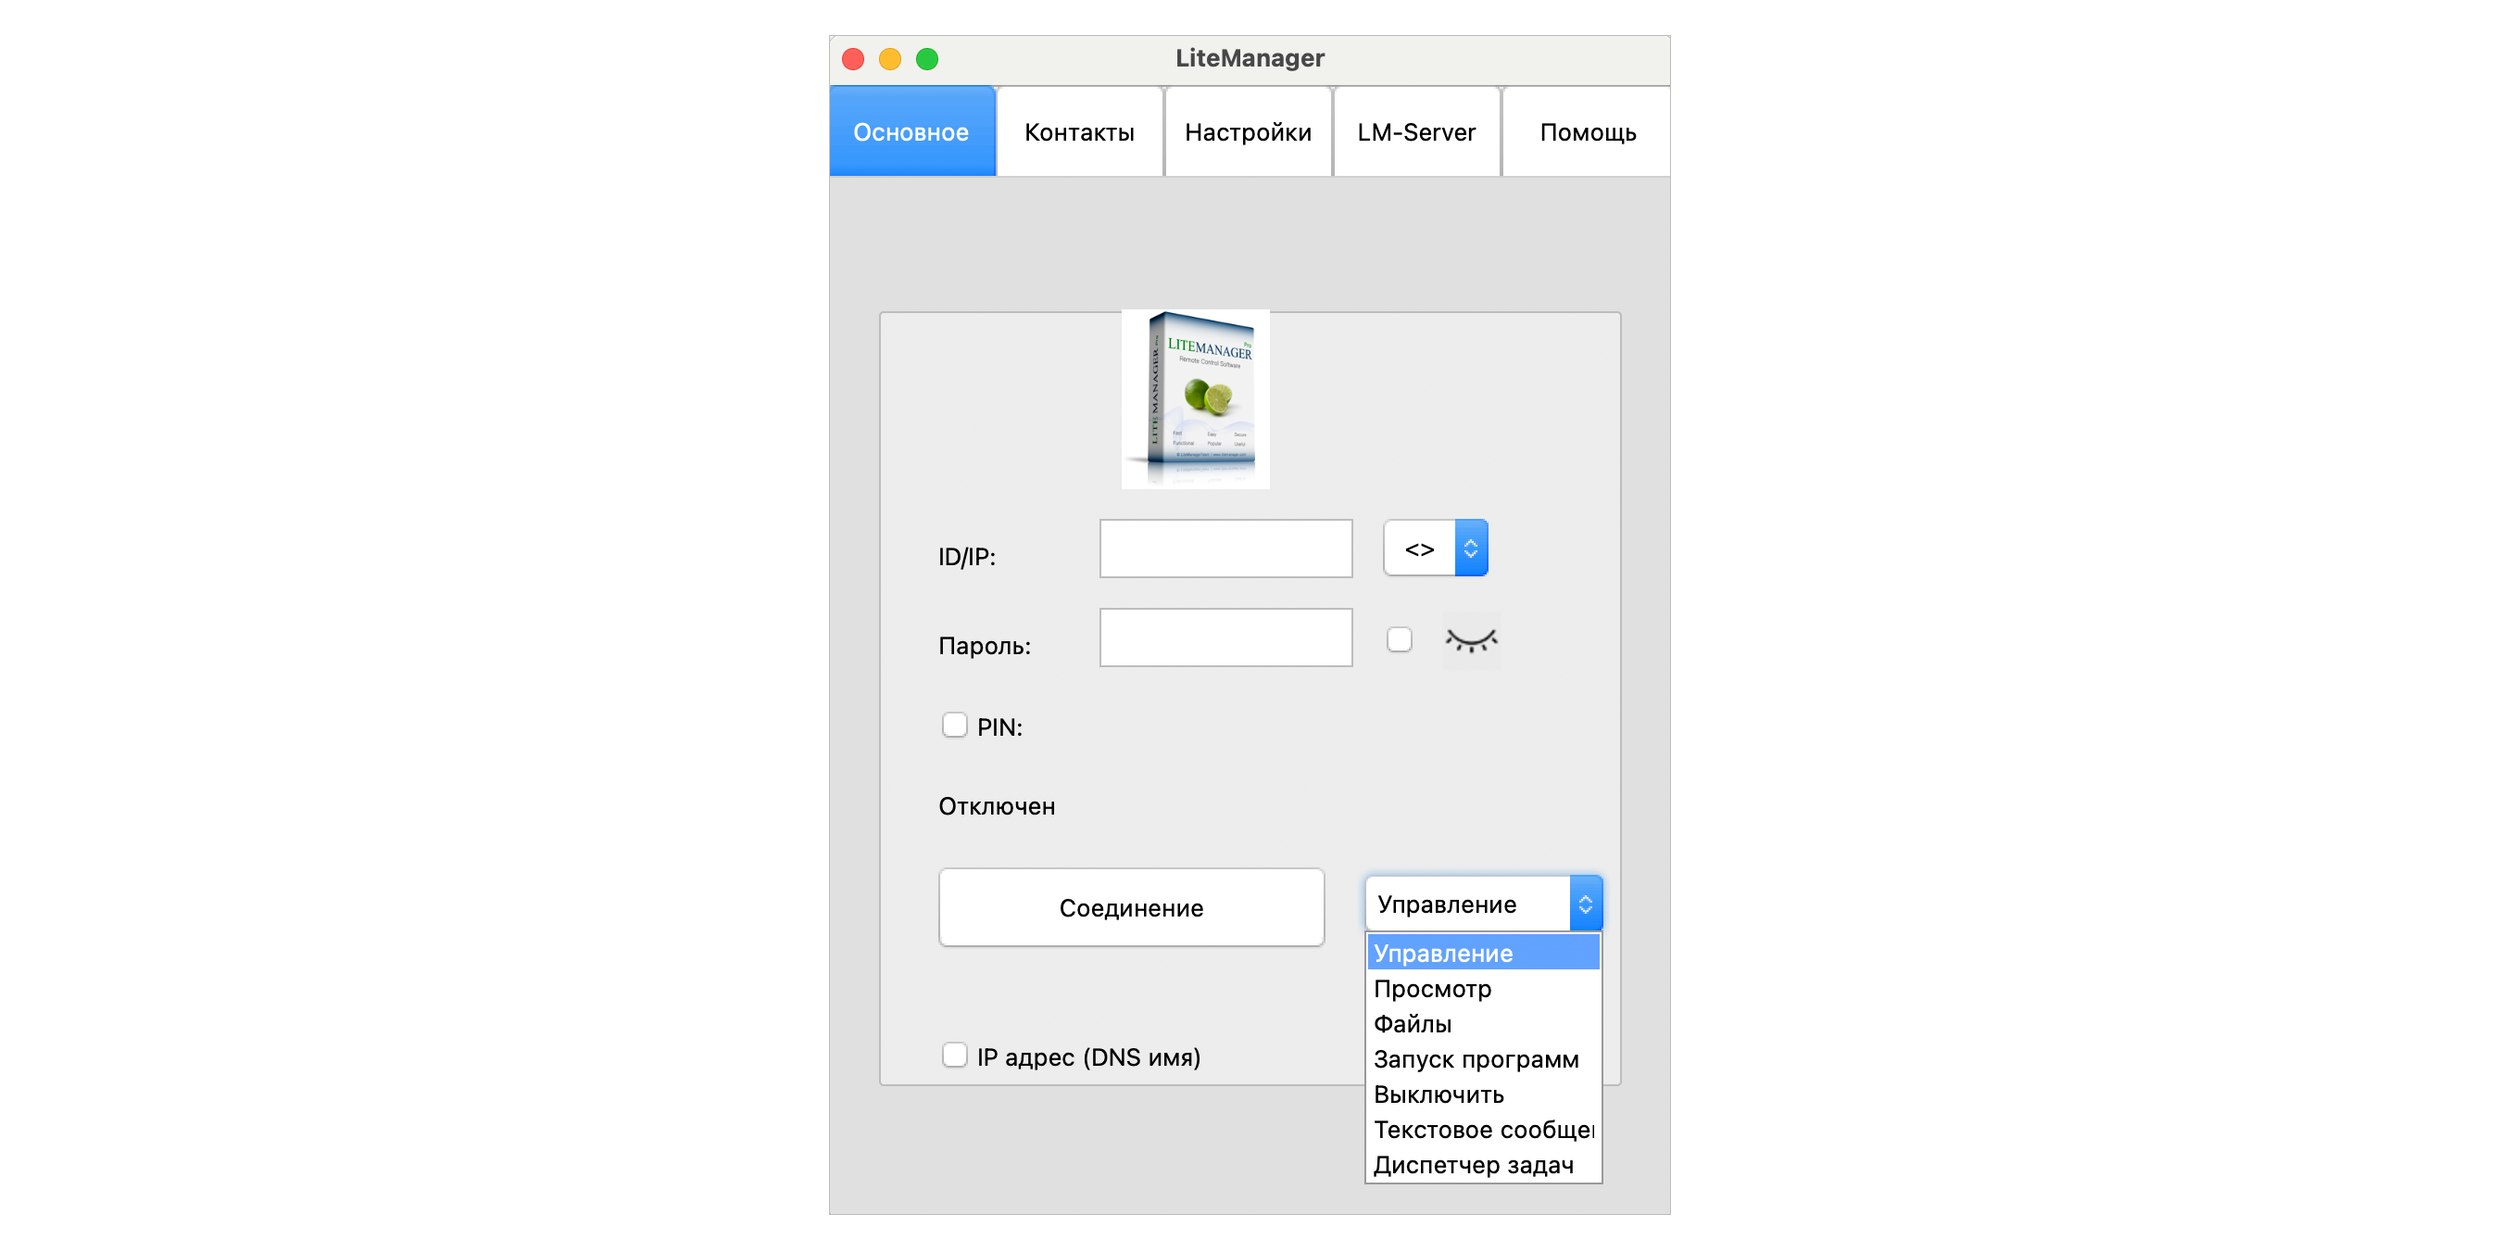
Task: Switch to the Контакты tab
Action: [1080, 132]
